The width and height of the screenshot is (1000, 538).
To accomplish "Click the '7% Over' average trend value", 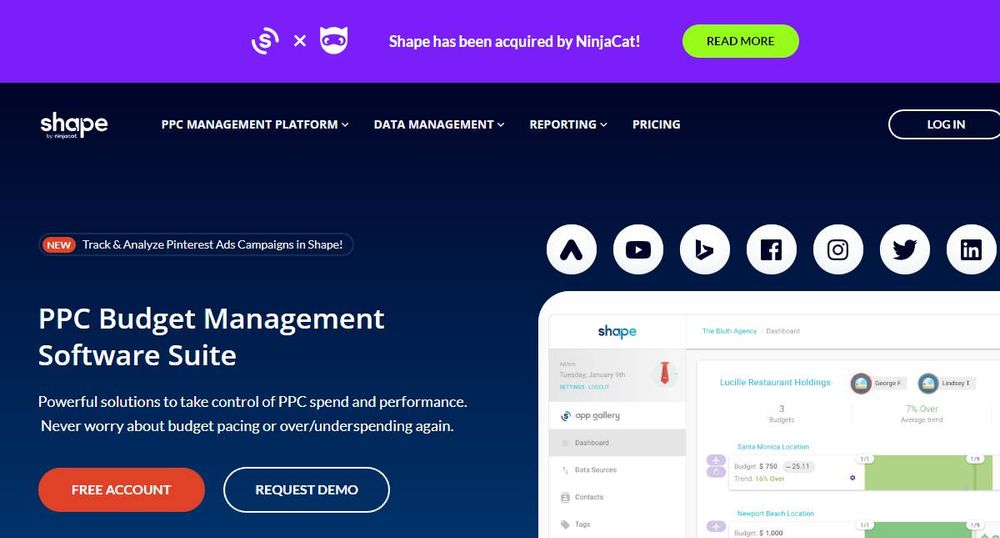I will tap(922, 409).
